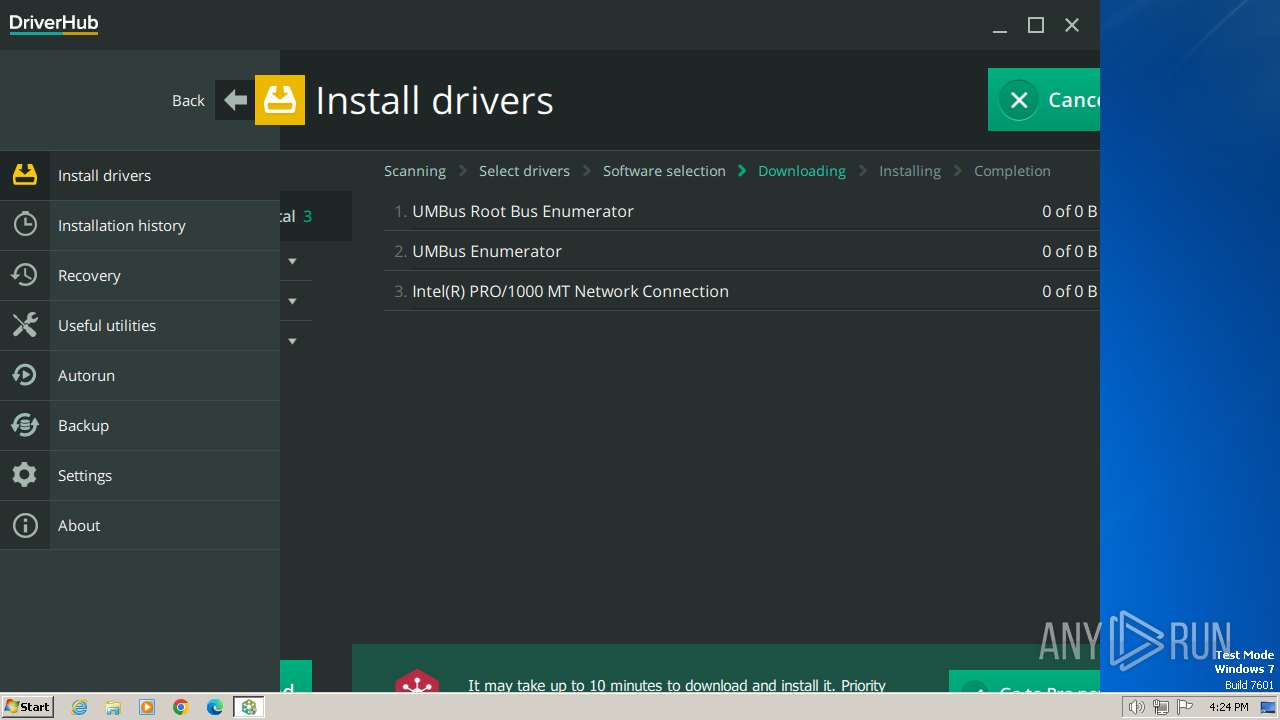This screenshot has height=720, width=1280.
Task: Open Settings menu entry
Action: [x=140, y=475]
